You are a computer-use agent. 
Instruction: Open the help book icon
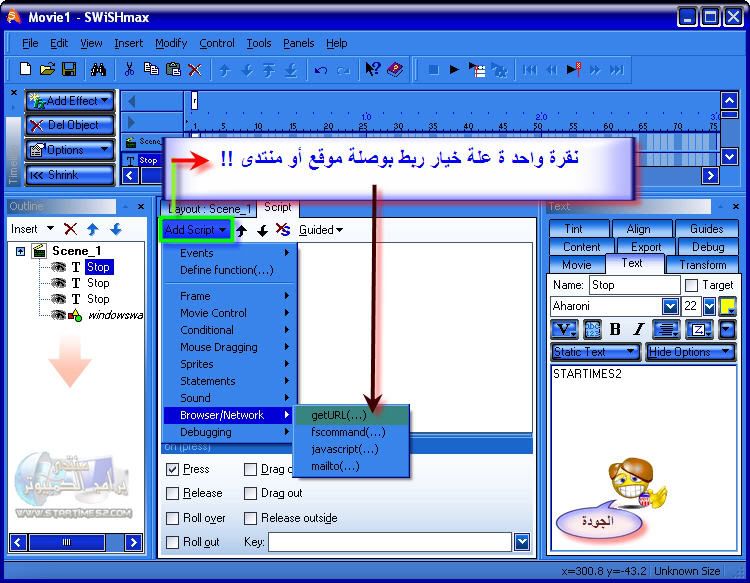pos(395,70)
